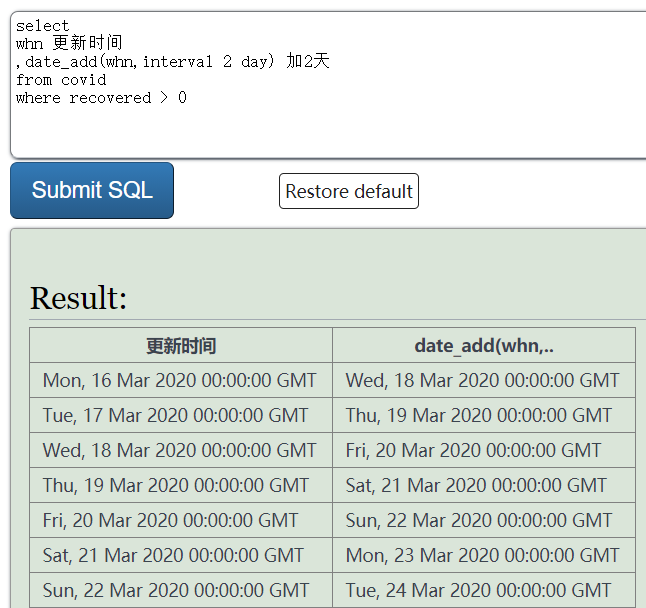Click cell Sat, 21 Mar 2020 in 更新时间 column
Image resolution: width=646 pixels, height=608 pixels.
(x=181, y=555)
